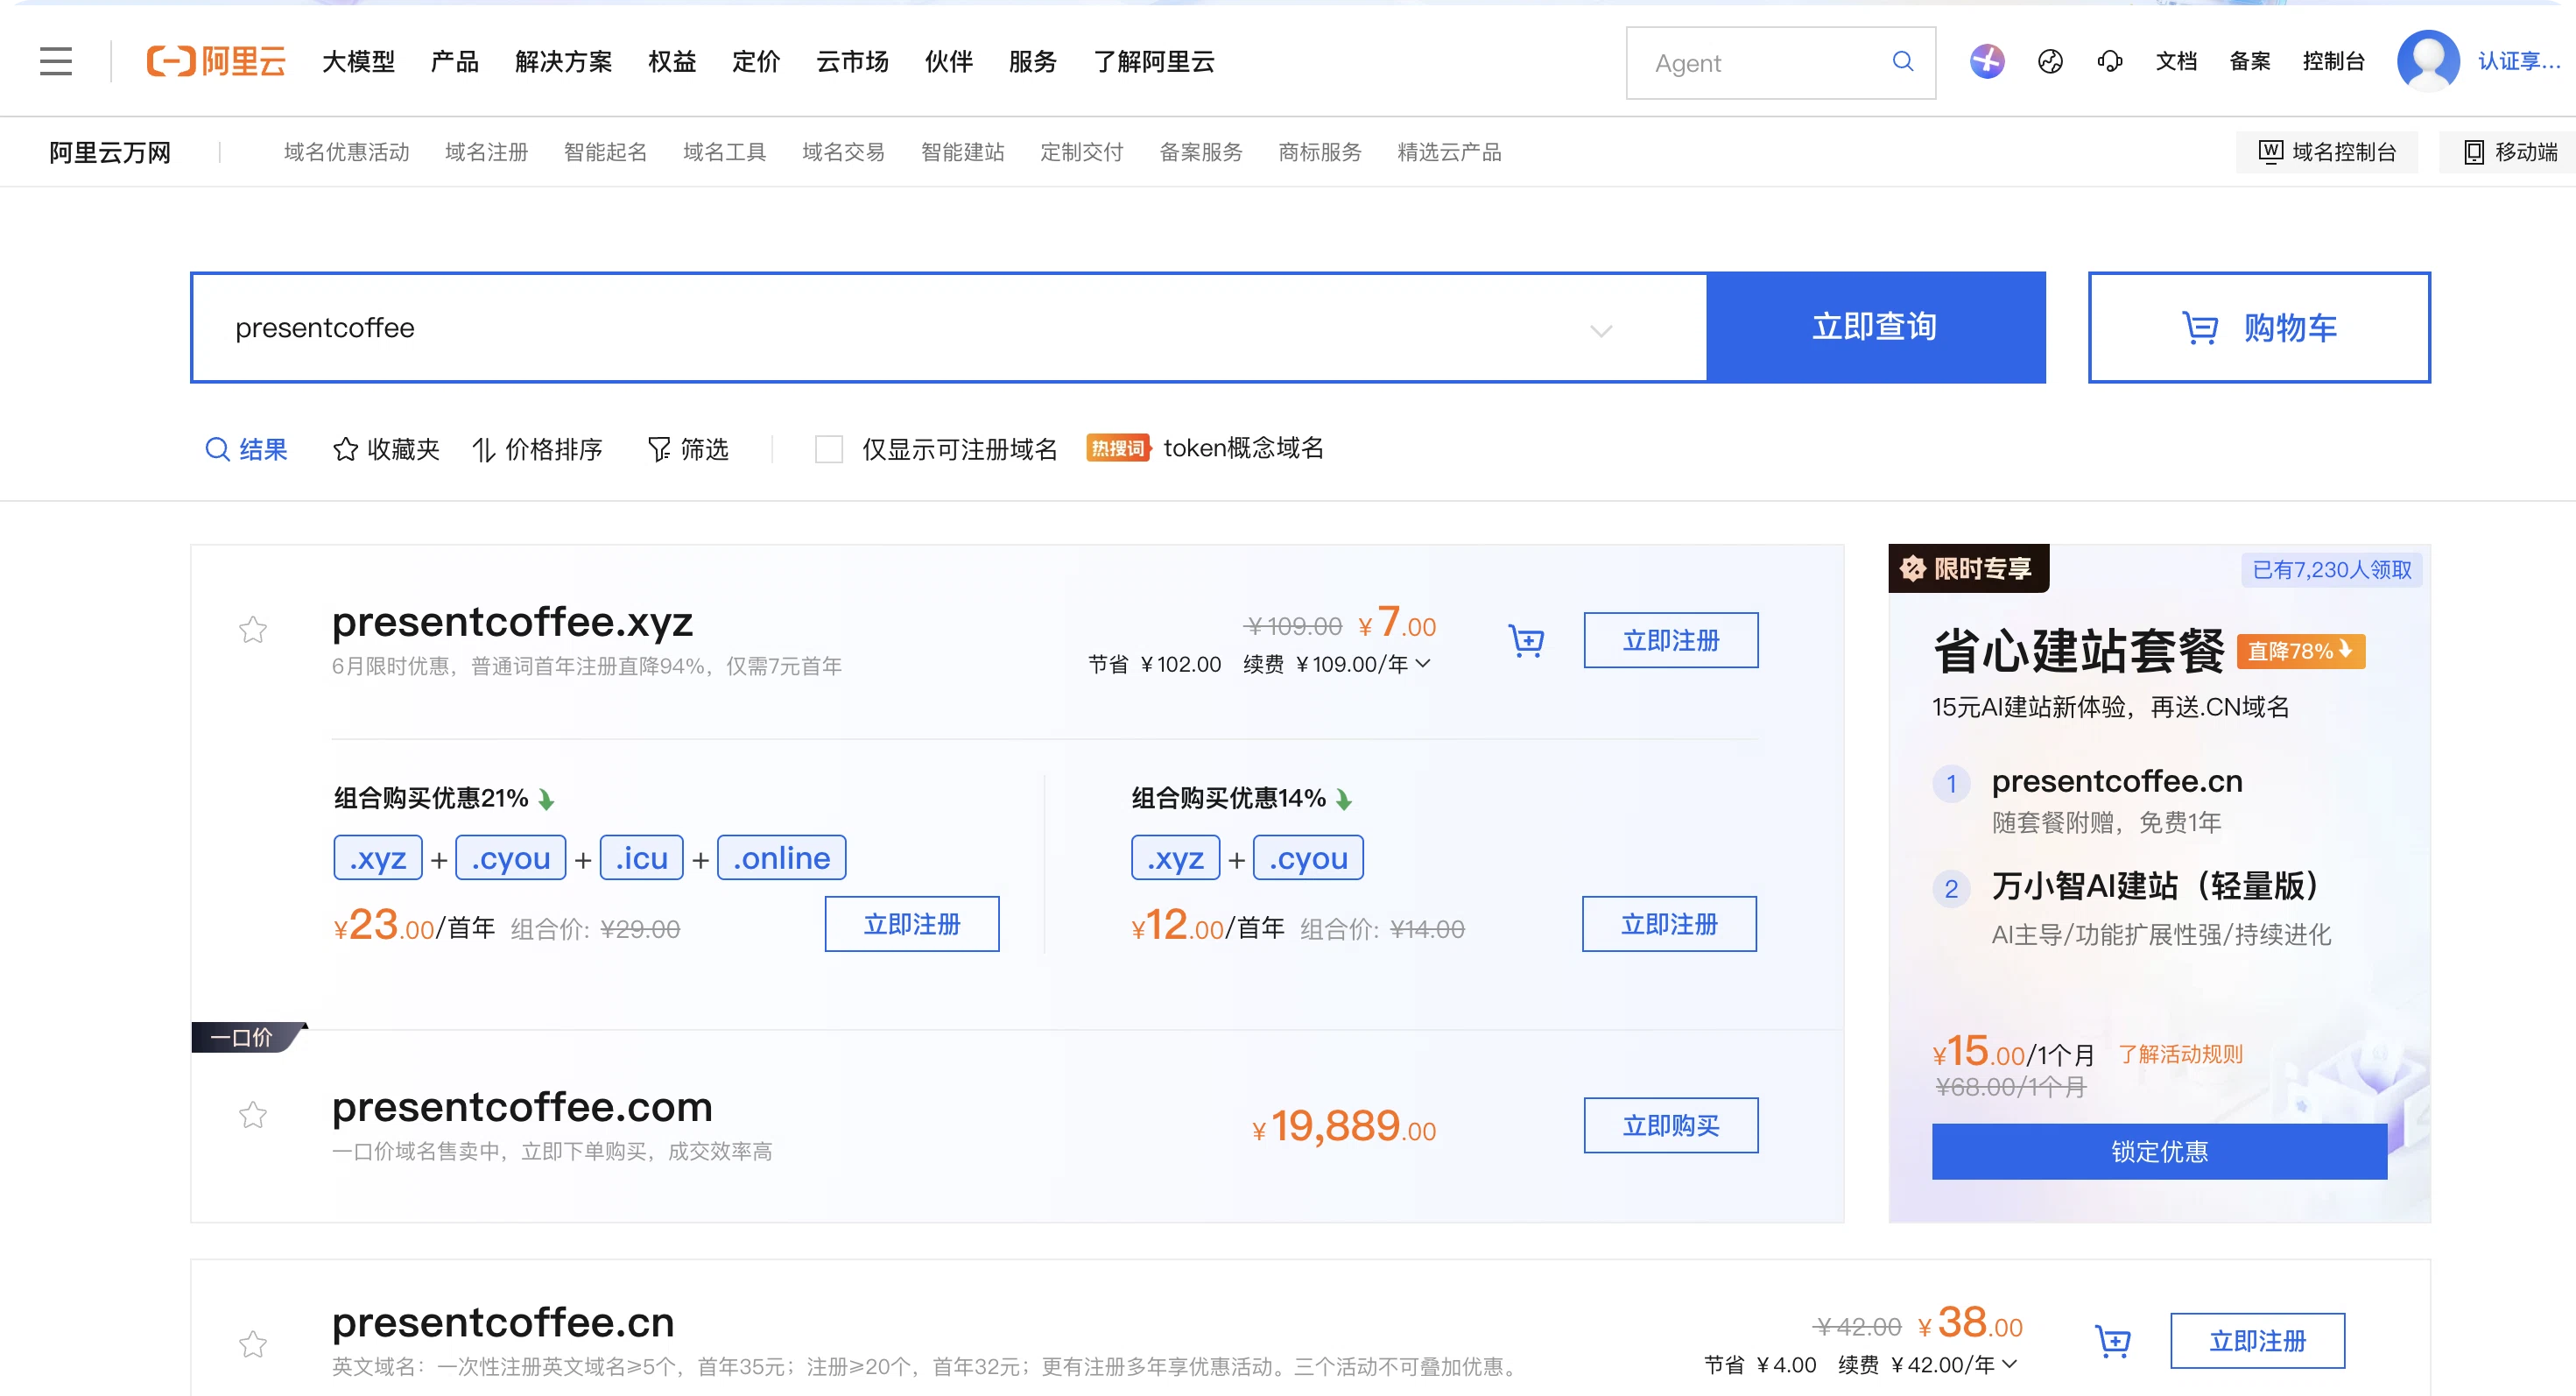Screen dimensions: 2576x1396
Task: Buy presentcoffee.com with 立即购买
Action: pos(1671,1125)
